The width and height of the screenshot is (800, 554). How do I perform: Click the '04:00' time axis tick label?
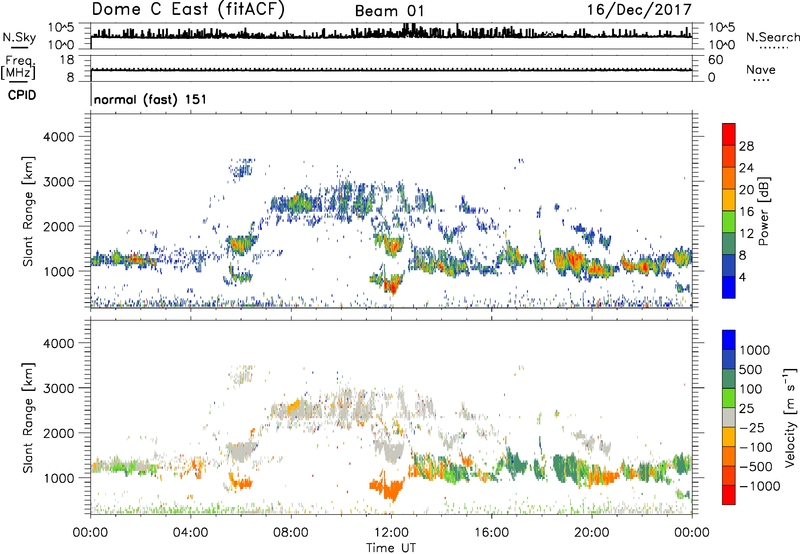pyautogui.click(x=190, y=533)
